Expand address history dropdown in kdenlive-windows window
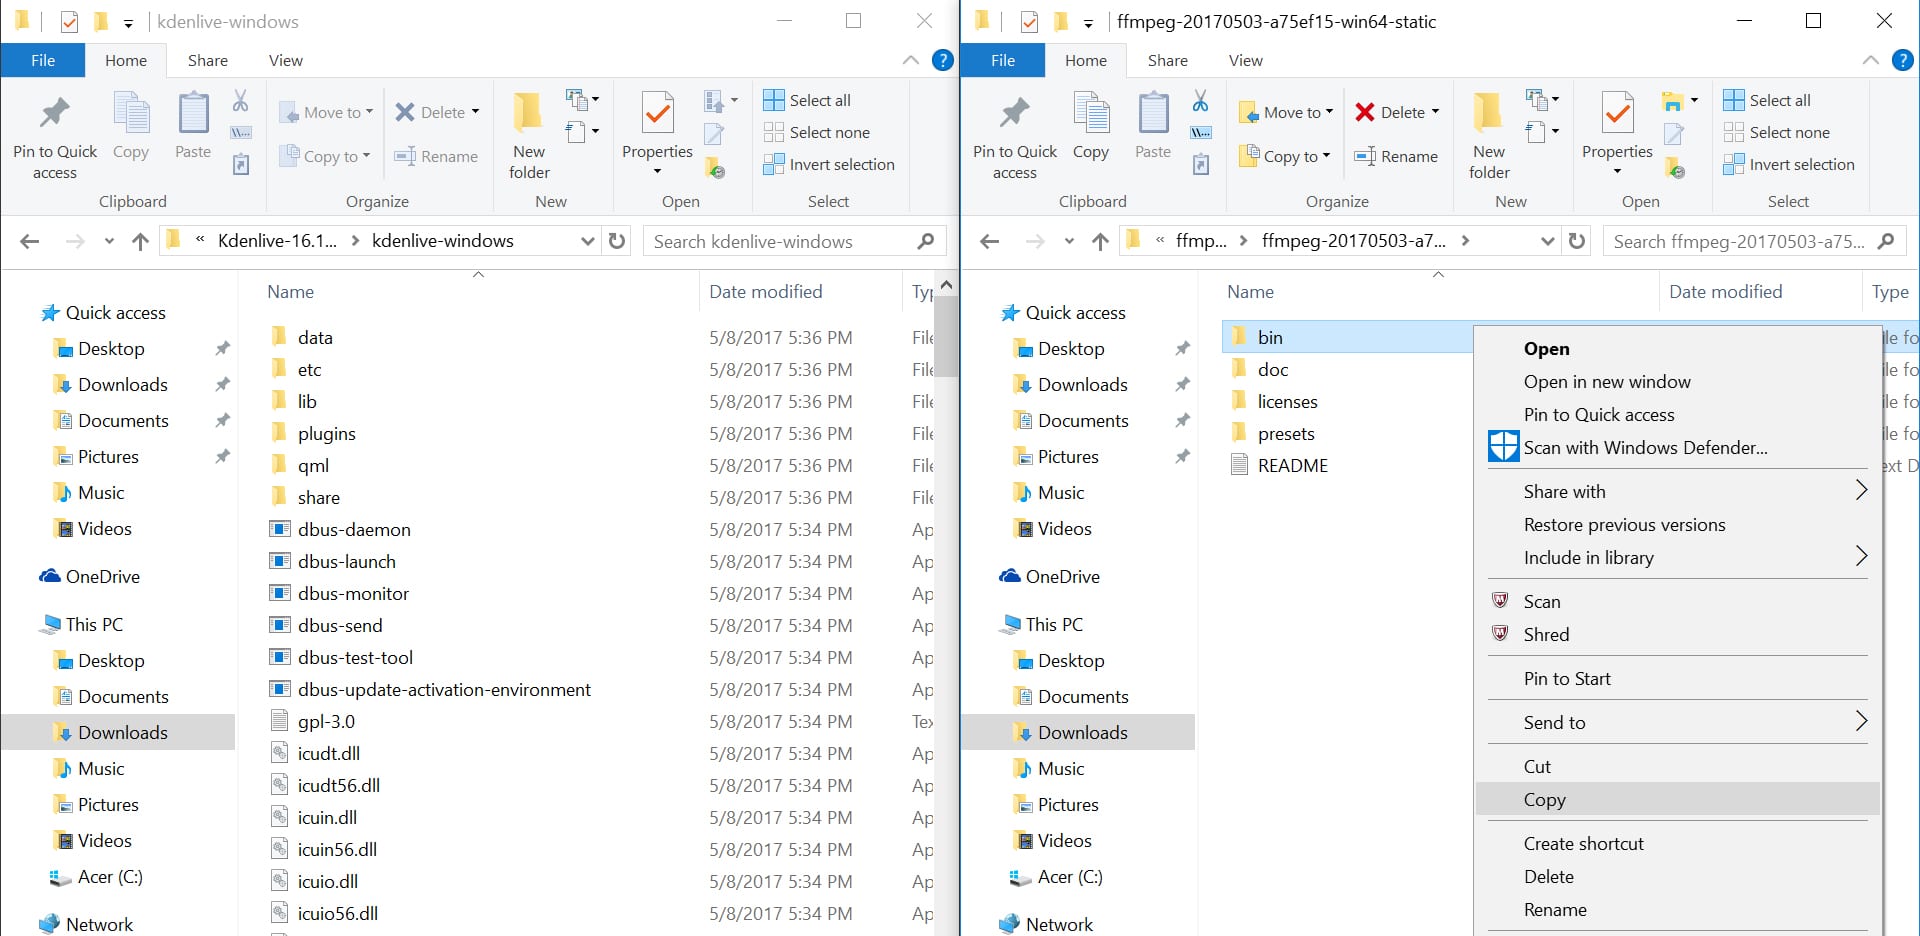 click(588, 241)
